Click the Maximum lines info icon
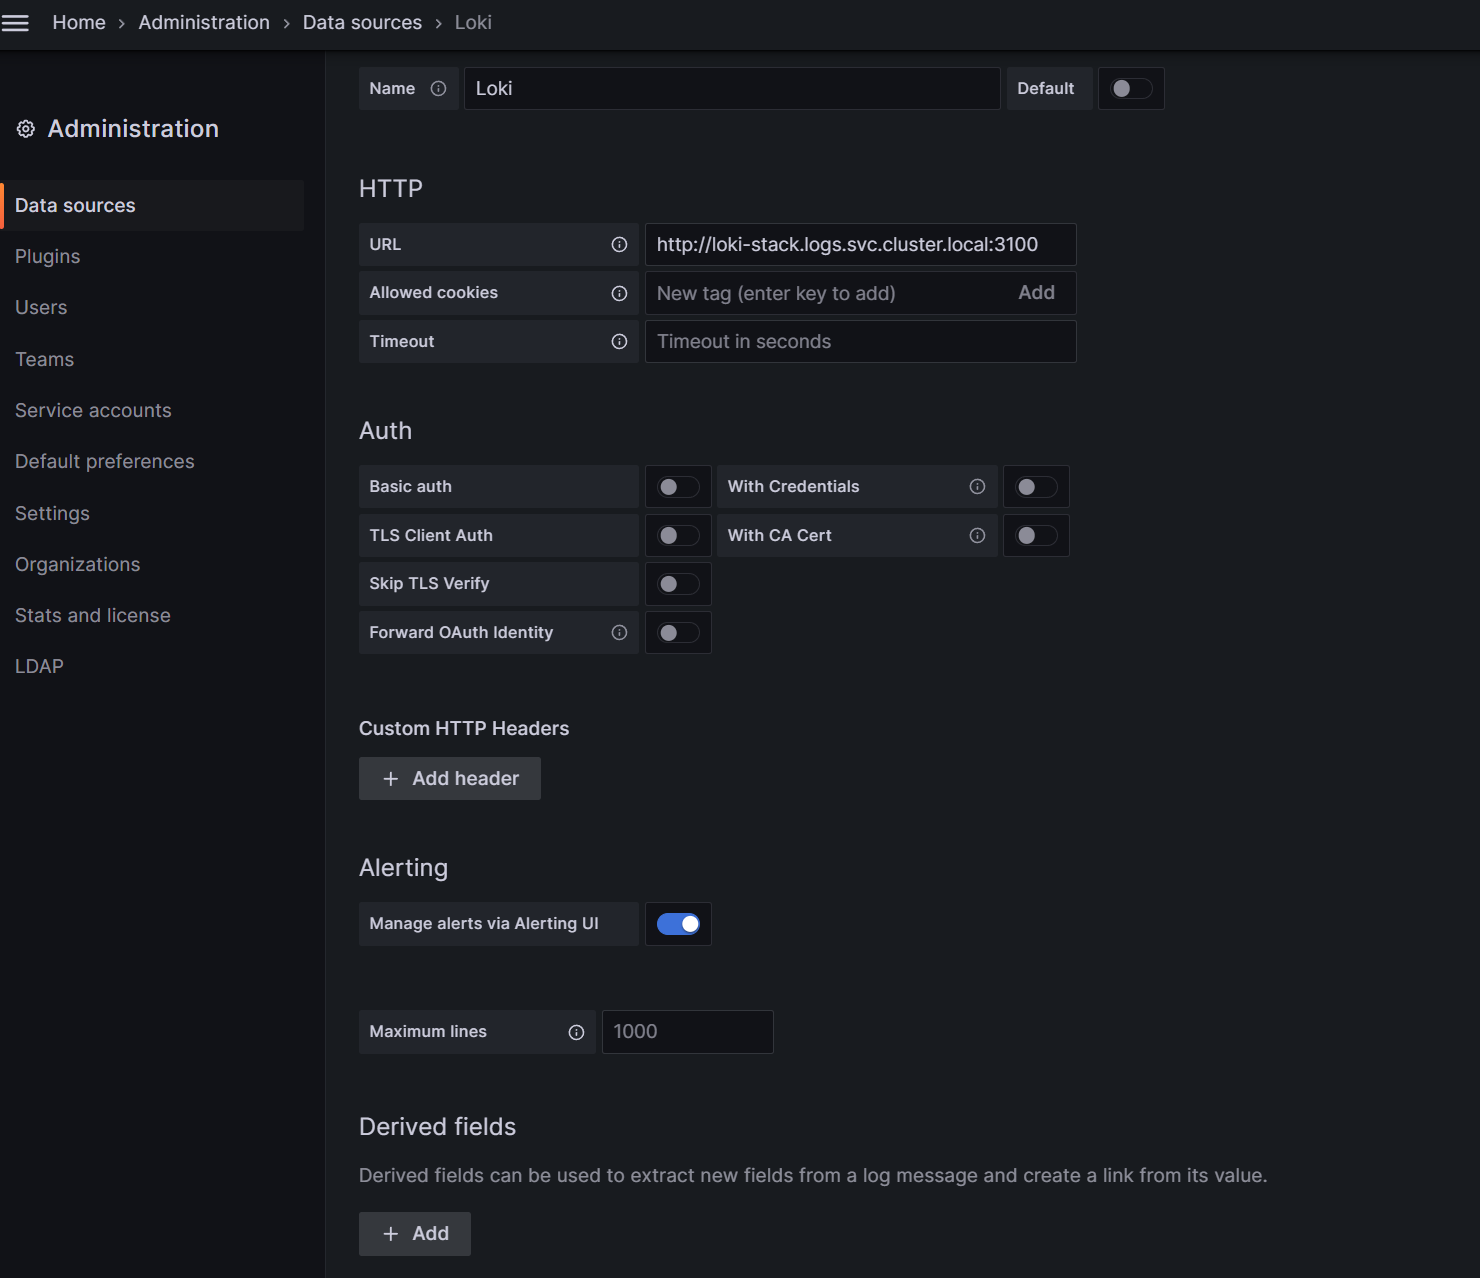The width and height of the screenshot is (1480, 1278). point(576,1033)
